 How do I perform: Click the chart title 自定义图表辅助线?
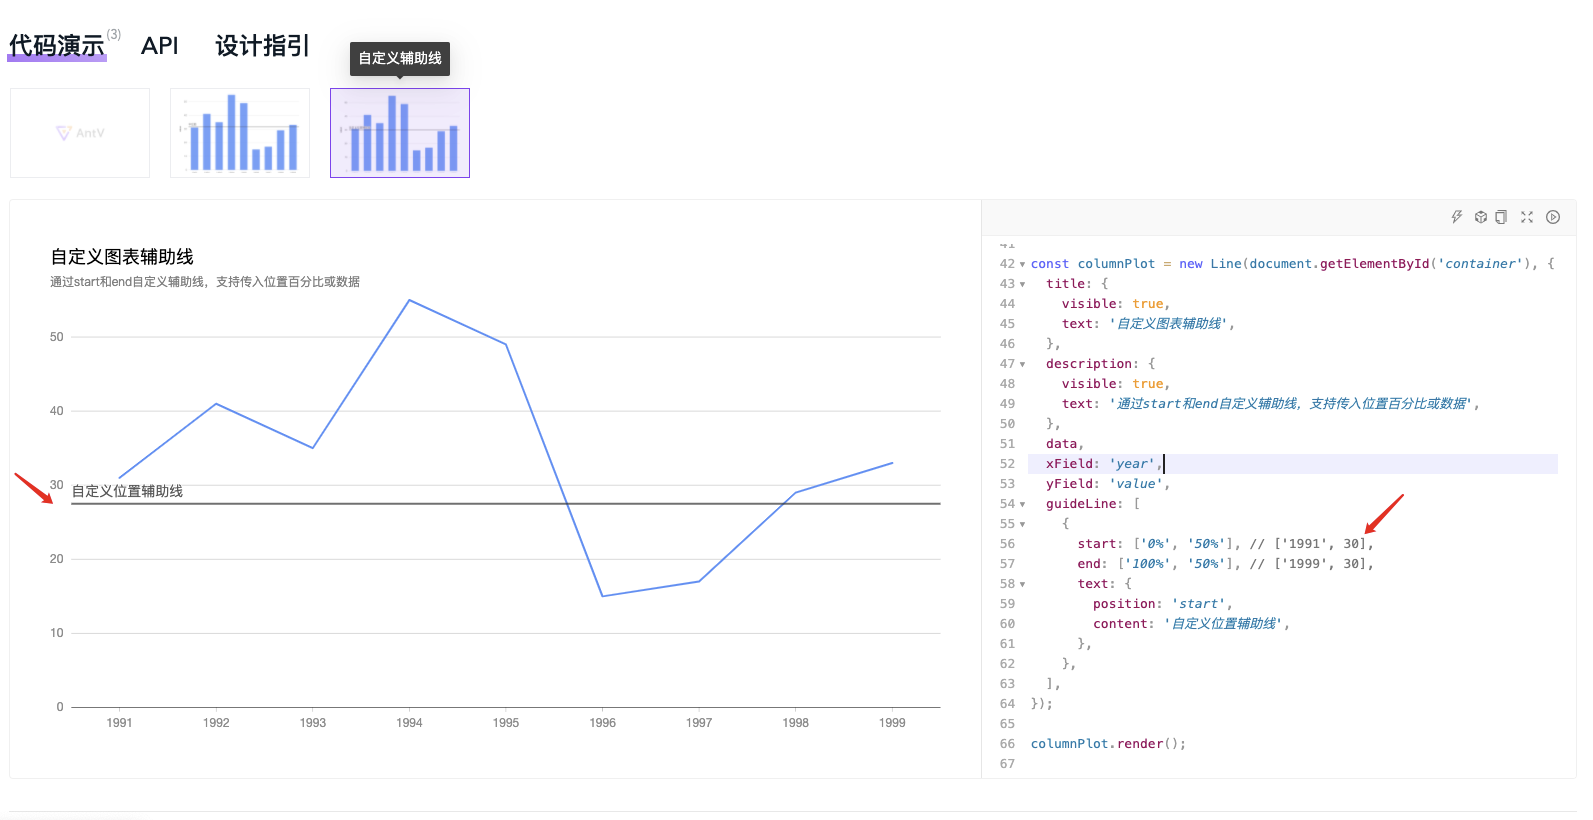coord(122,257)
